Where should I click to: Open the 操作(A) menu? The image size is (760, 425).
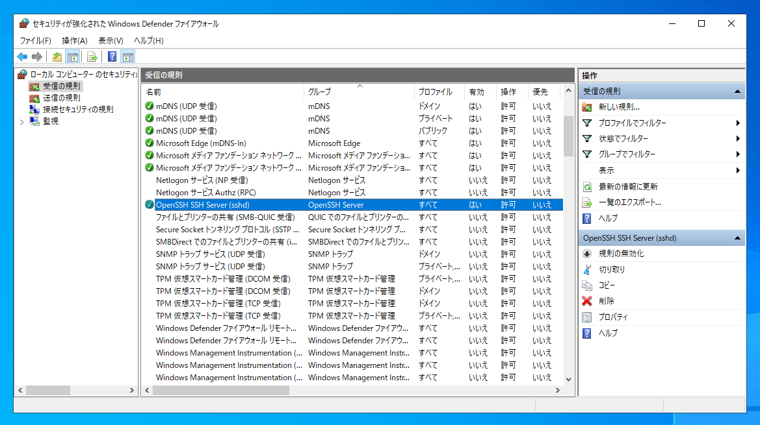[75, 41]
